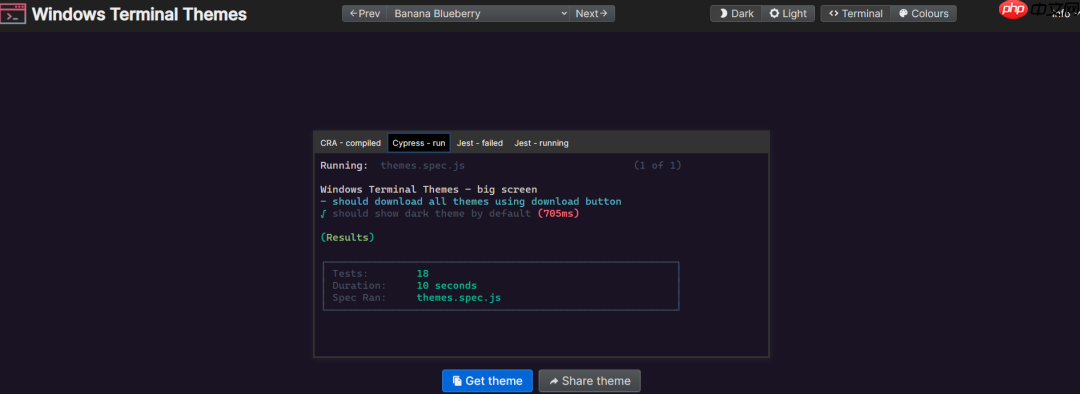Click the Share theme button
The height and width of the screenshot is (394, 1080).
(x=590, y=381)
